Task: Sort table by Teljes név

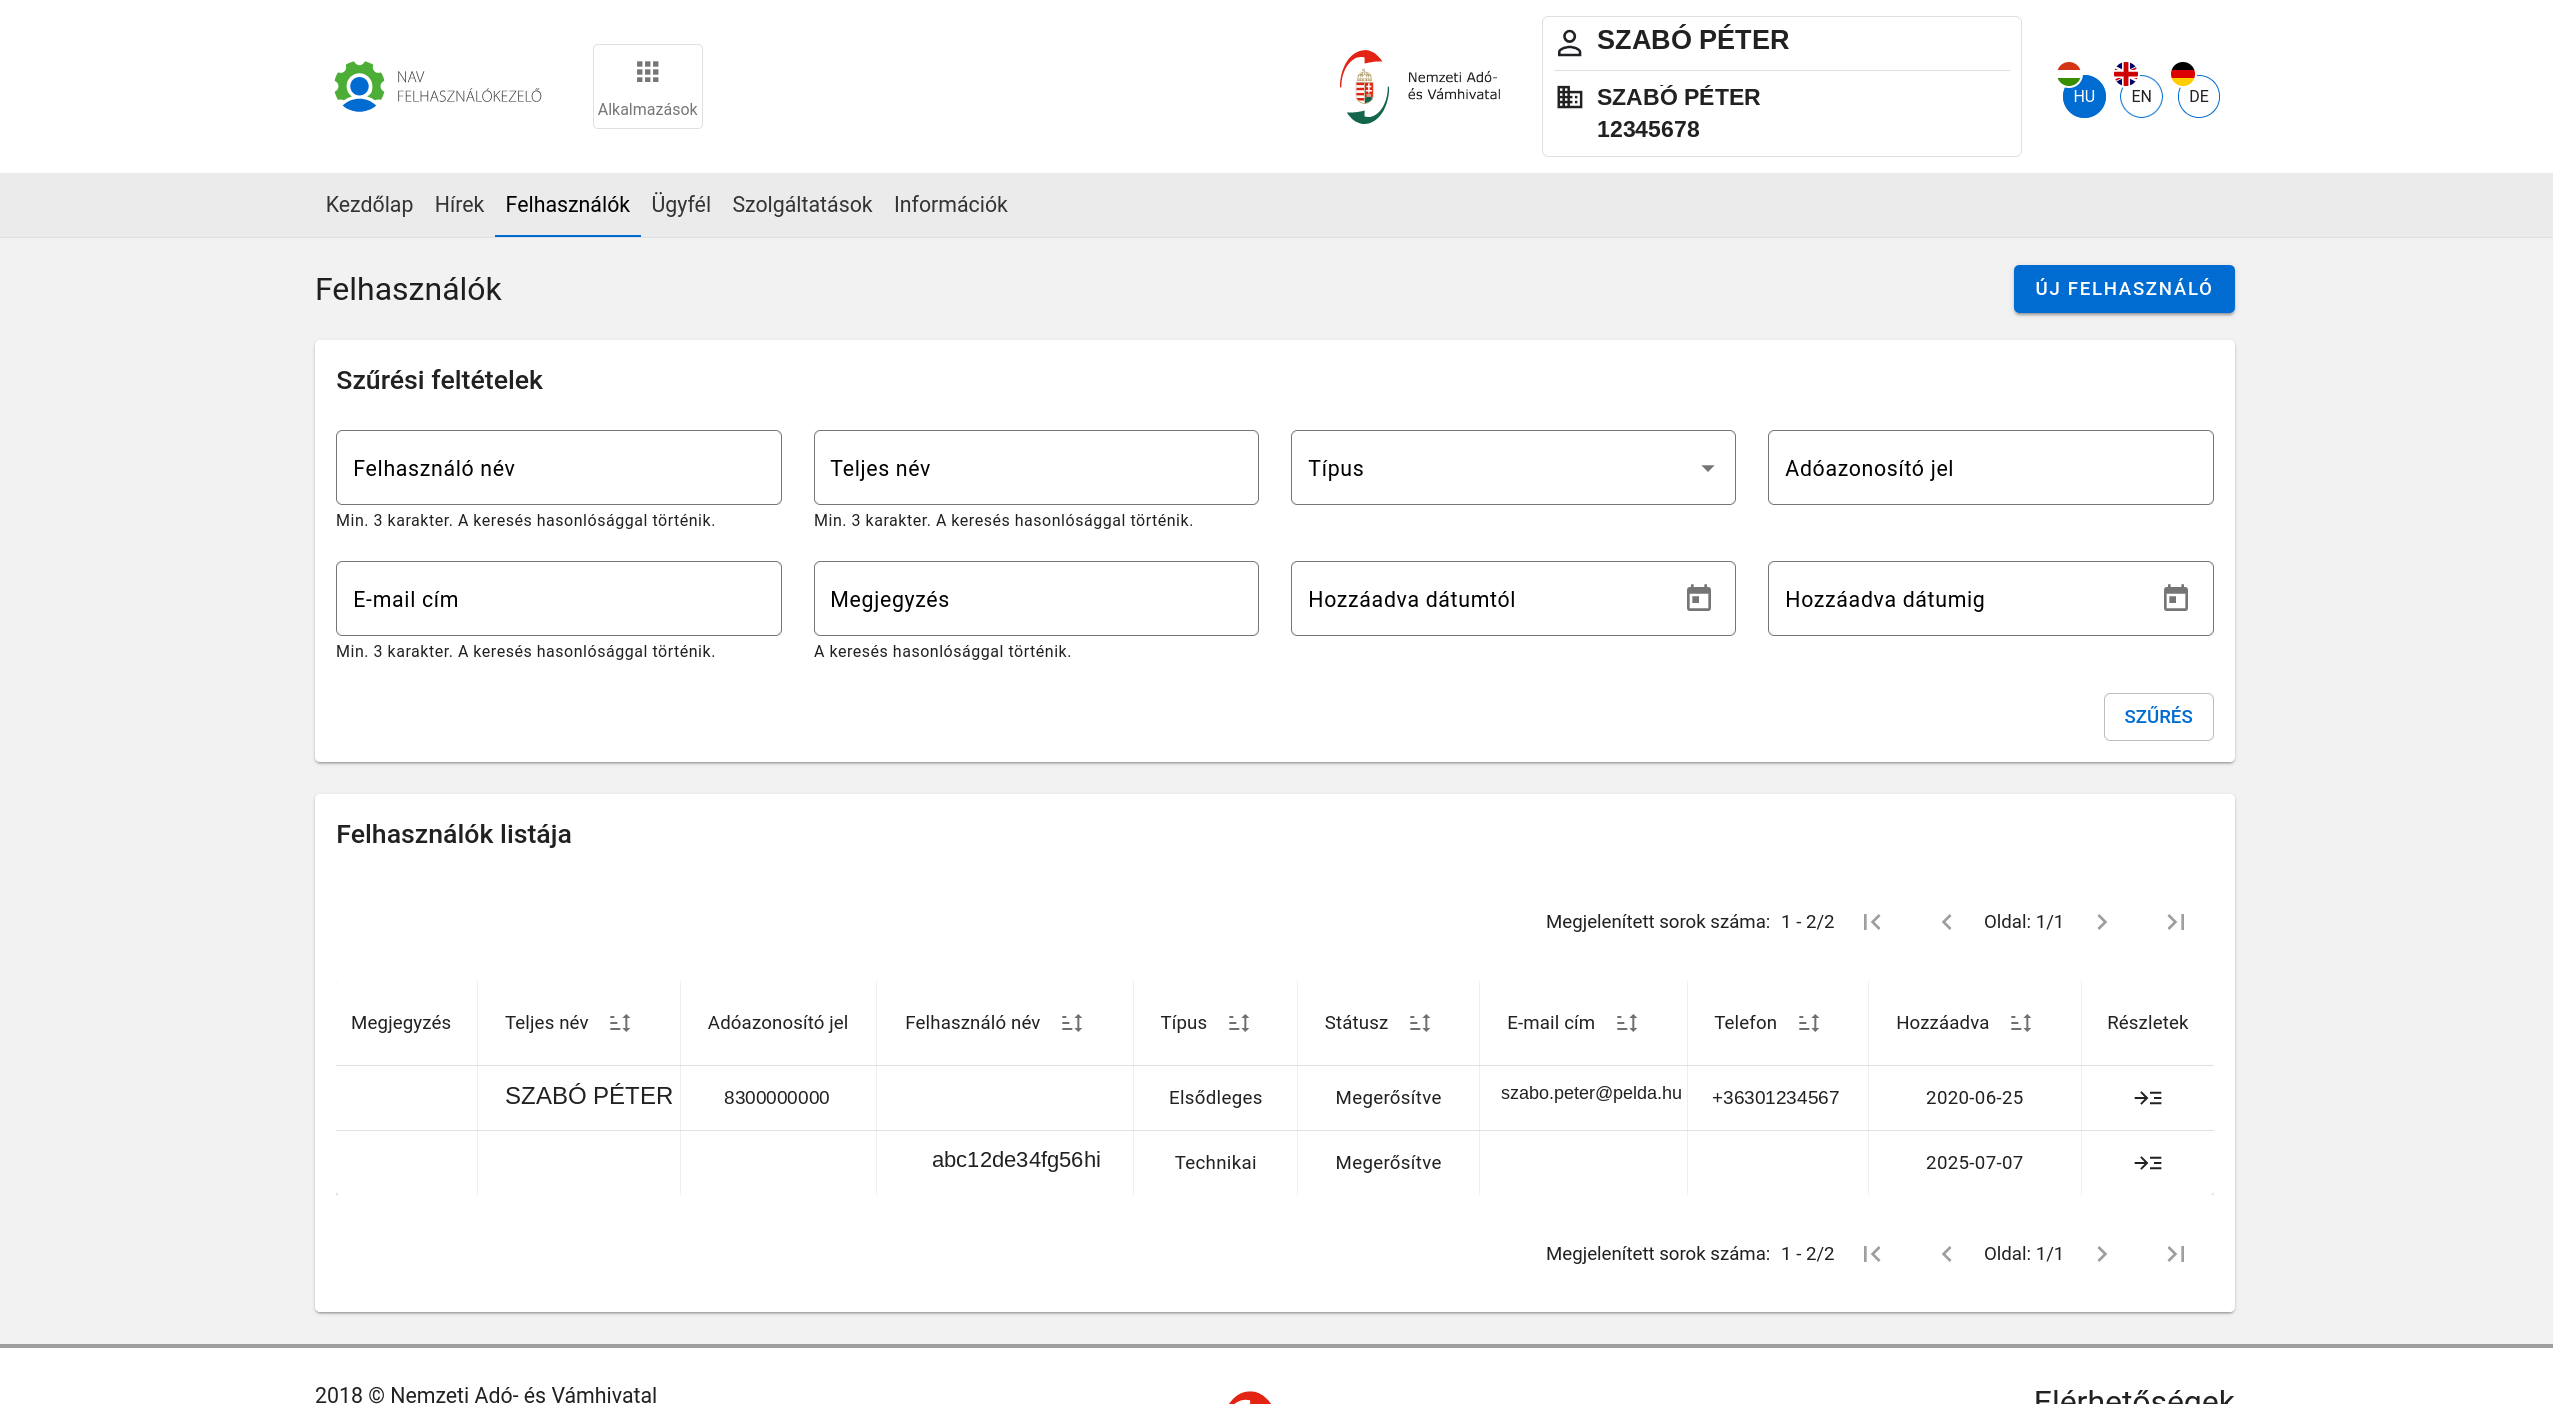Action: pyautogui.click(x=620, y=1023)
